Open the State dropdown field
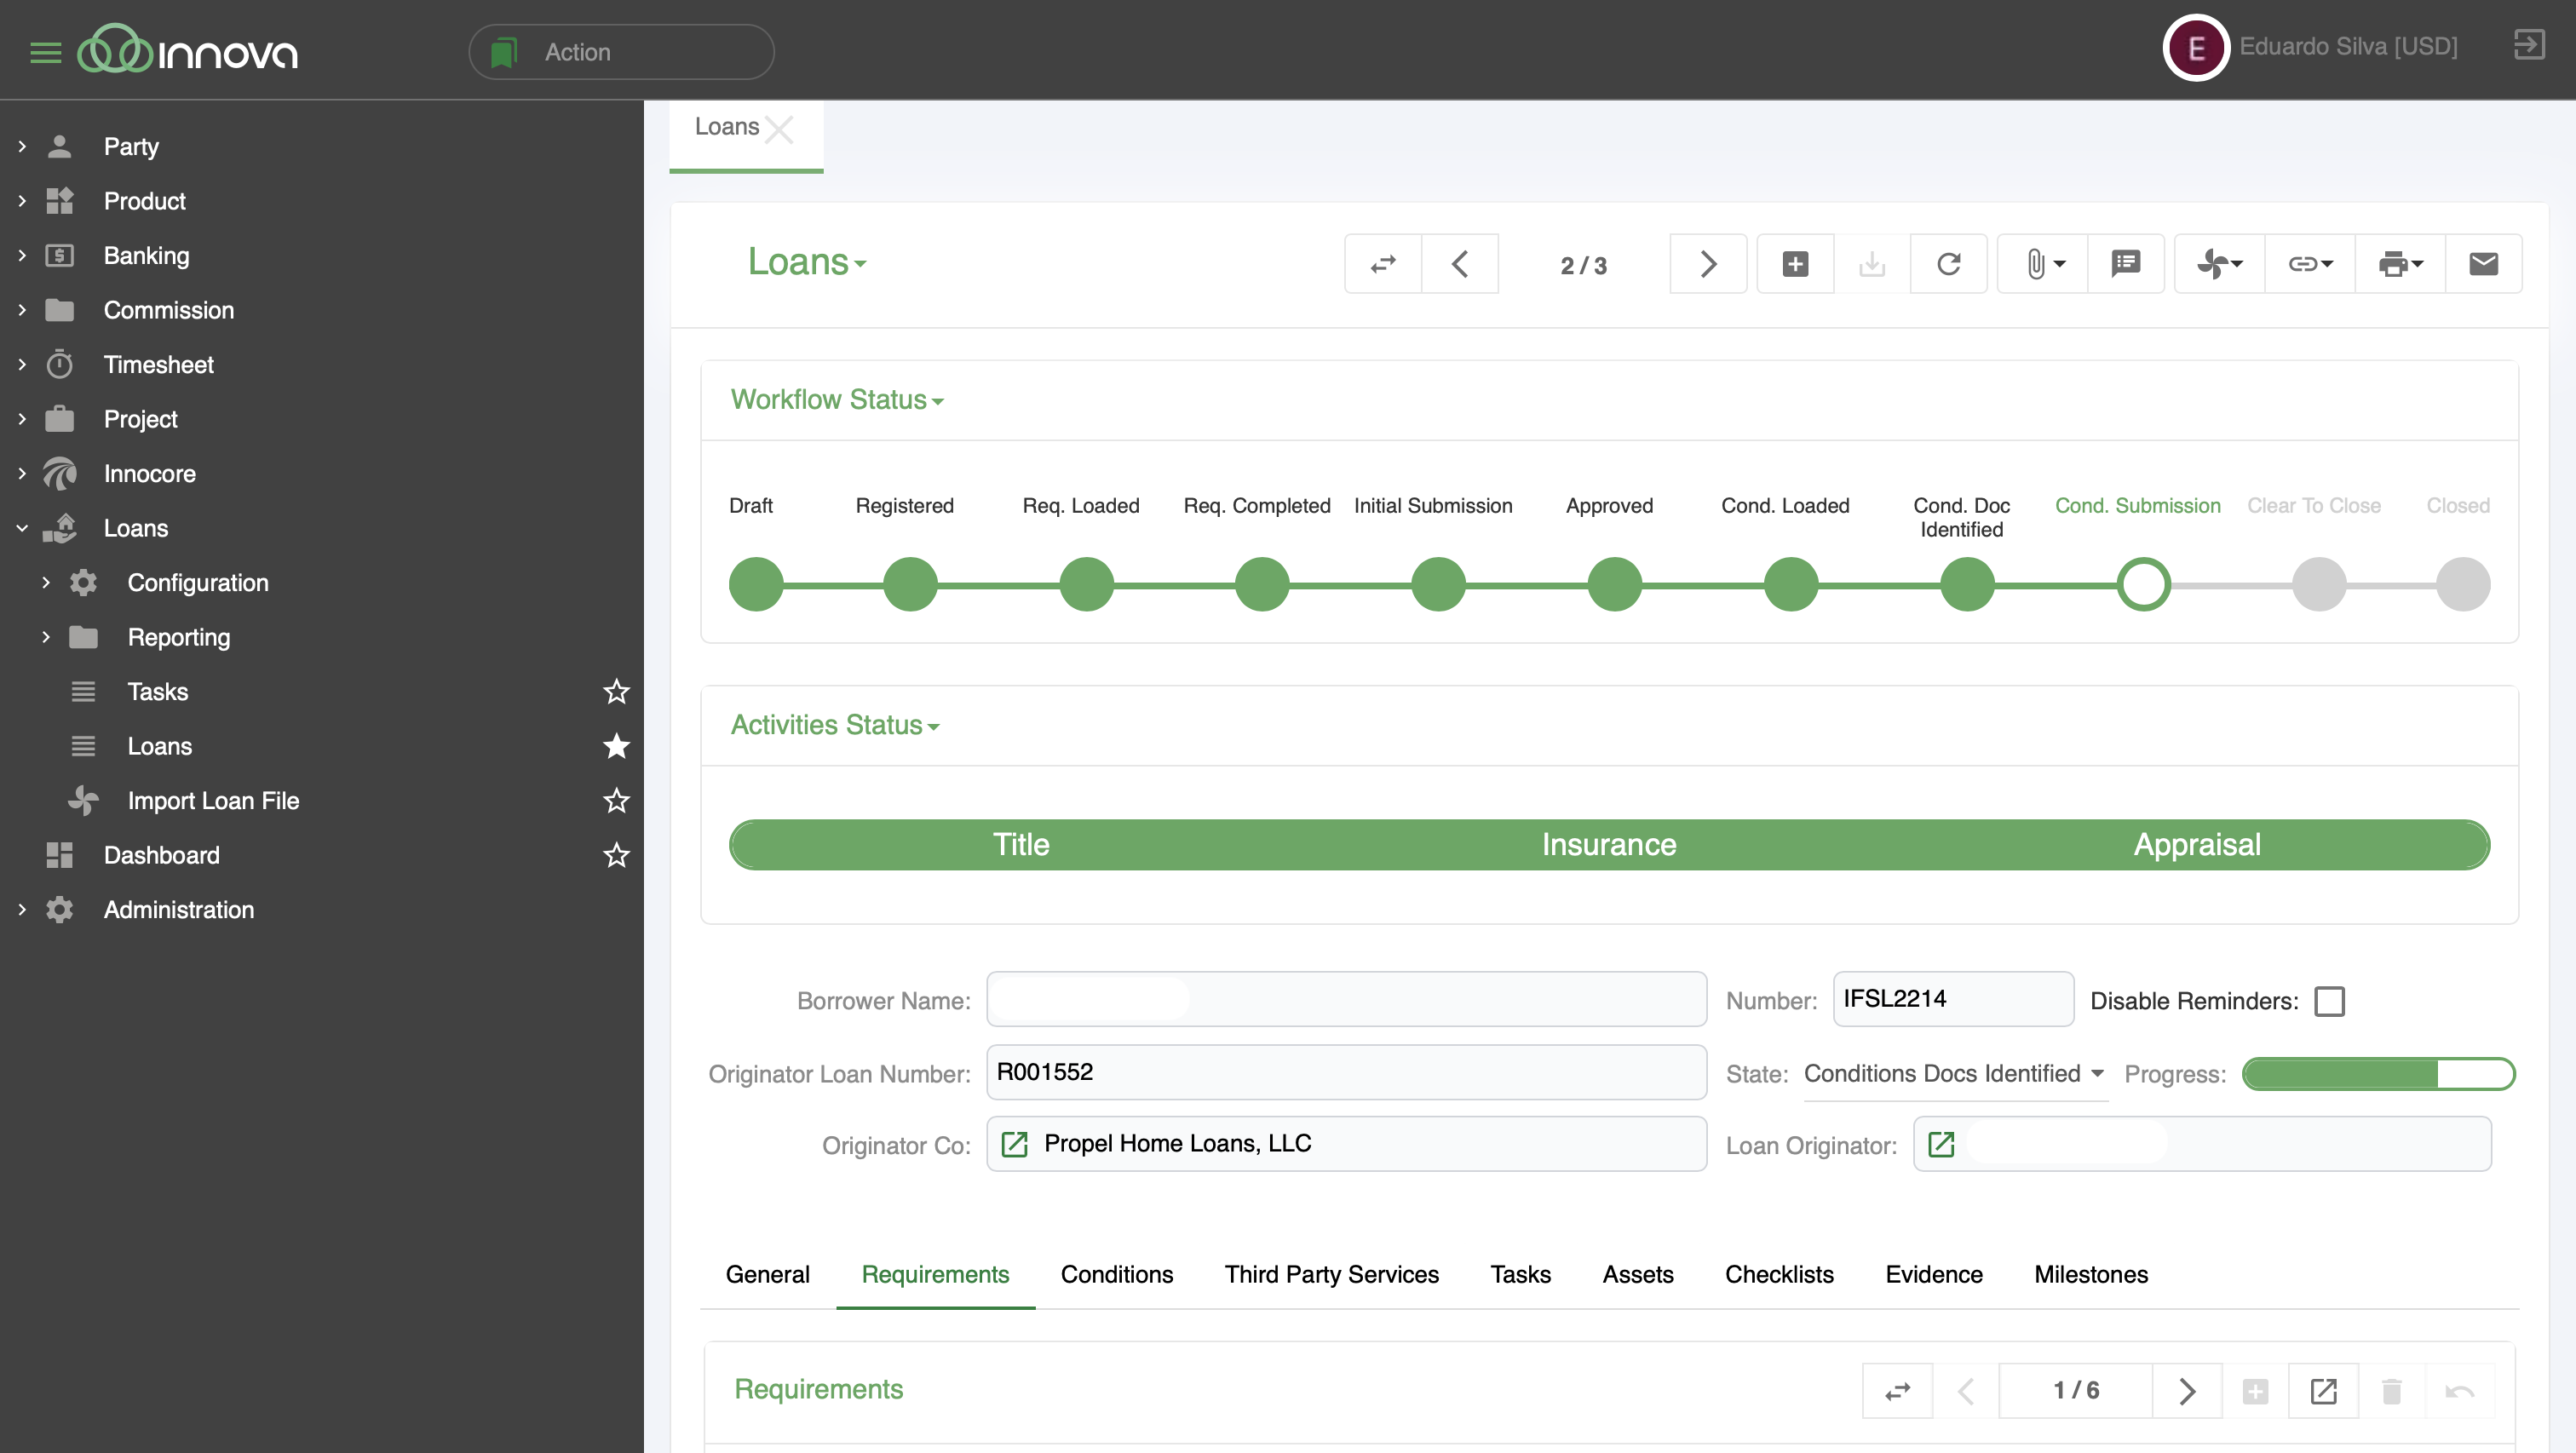 [x=1954, y=1073]
